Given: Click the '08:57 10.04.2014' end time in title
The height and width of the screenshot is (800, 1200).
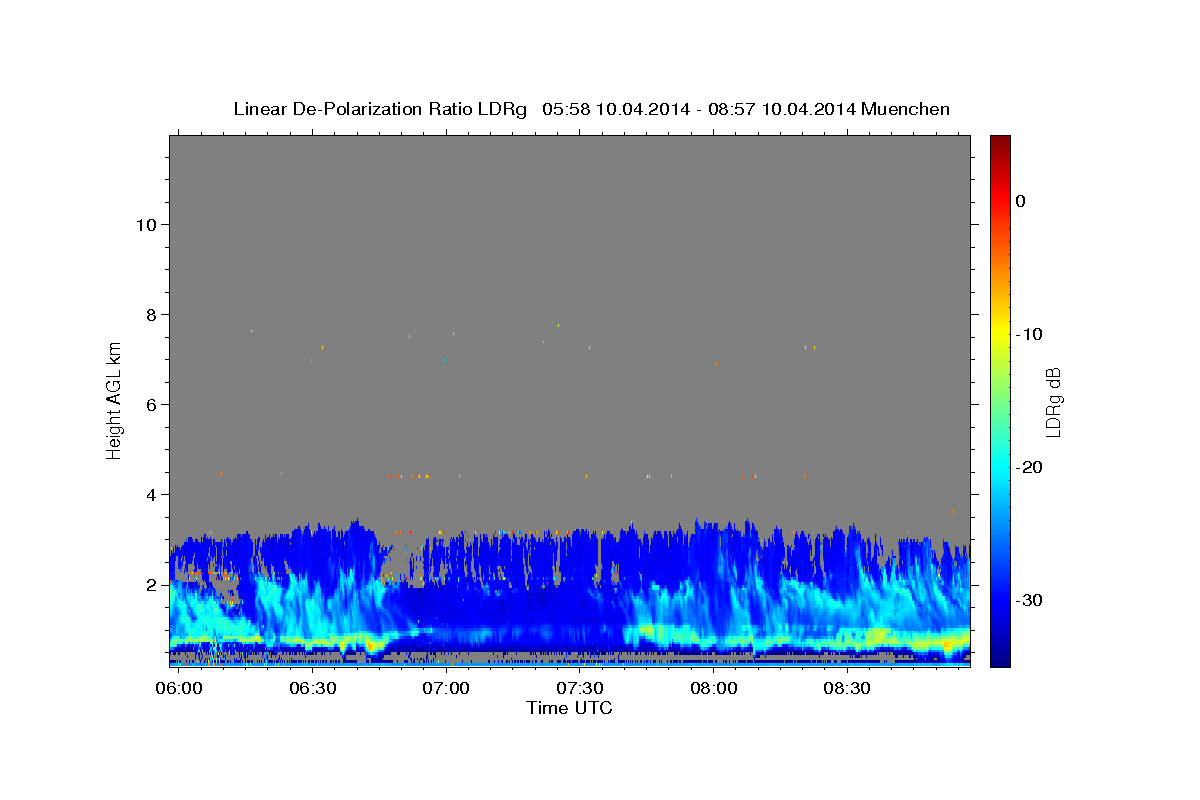Looking at the screenshot, I should click(782, 109).
